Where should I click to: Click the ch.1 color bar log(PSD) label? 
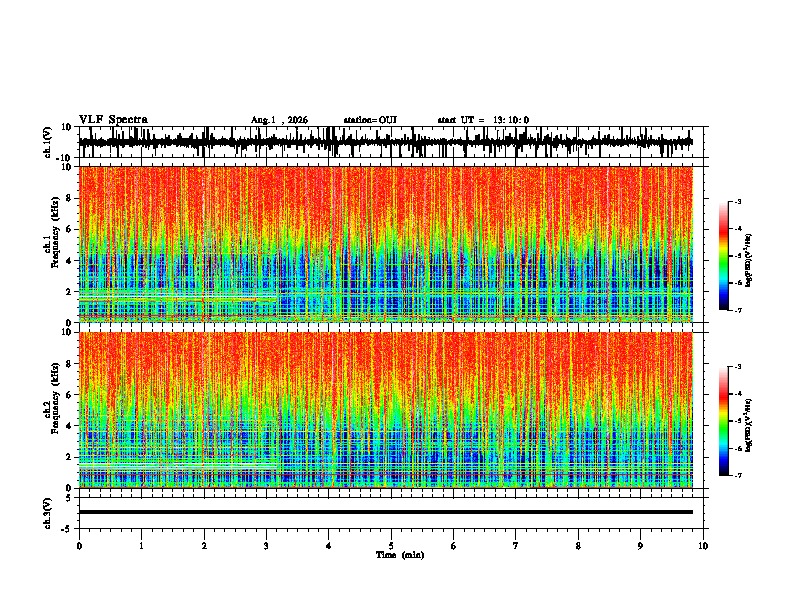(x=749, y=260)
